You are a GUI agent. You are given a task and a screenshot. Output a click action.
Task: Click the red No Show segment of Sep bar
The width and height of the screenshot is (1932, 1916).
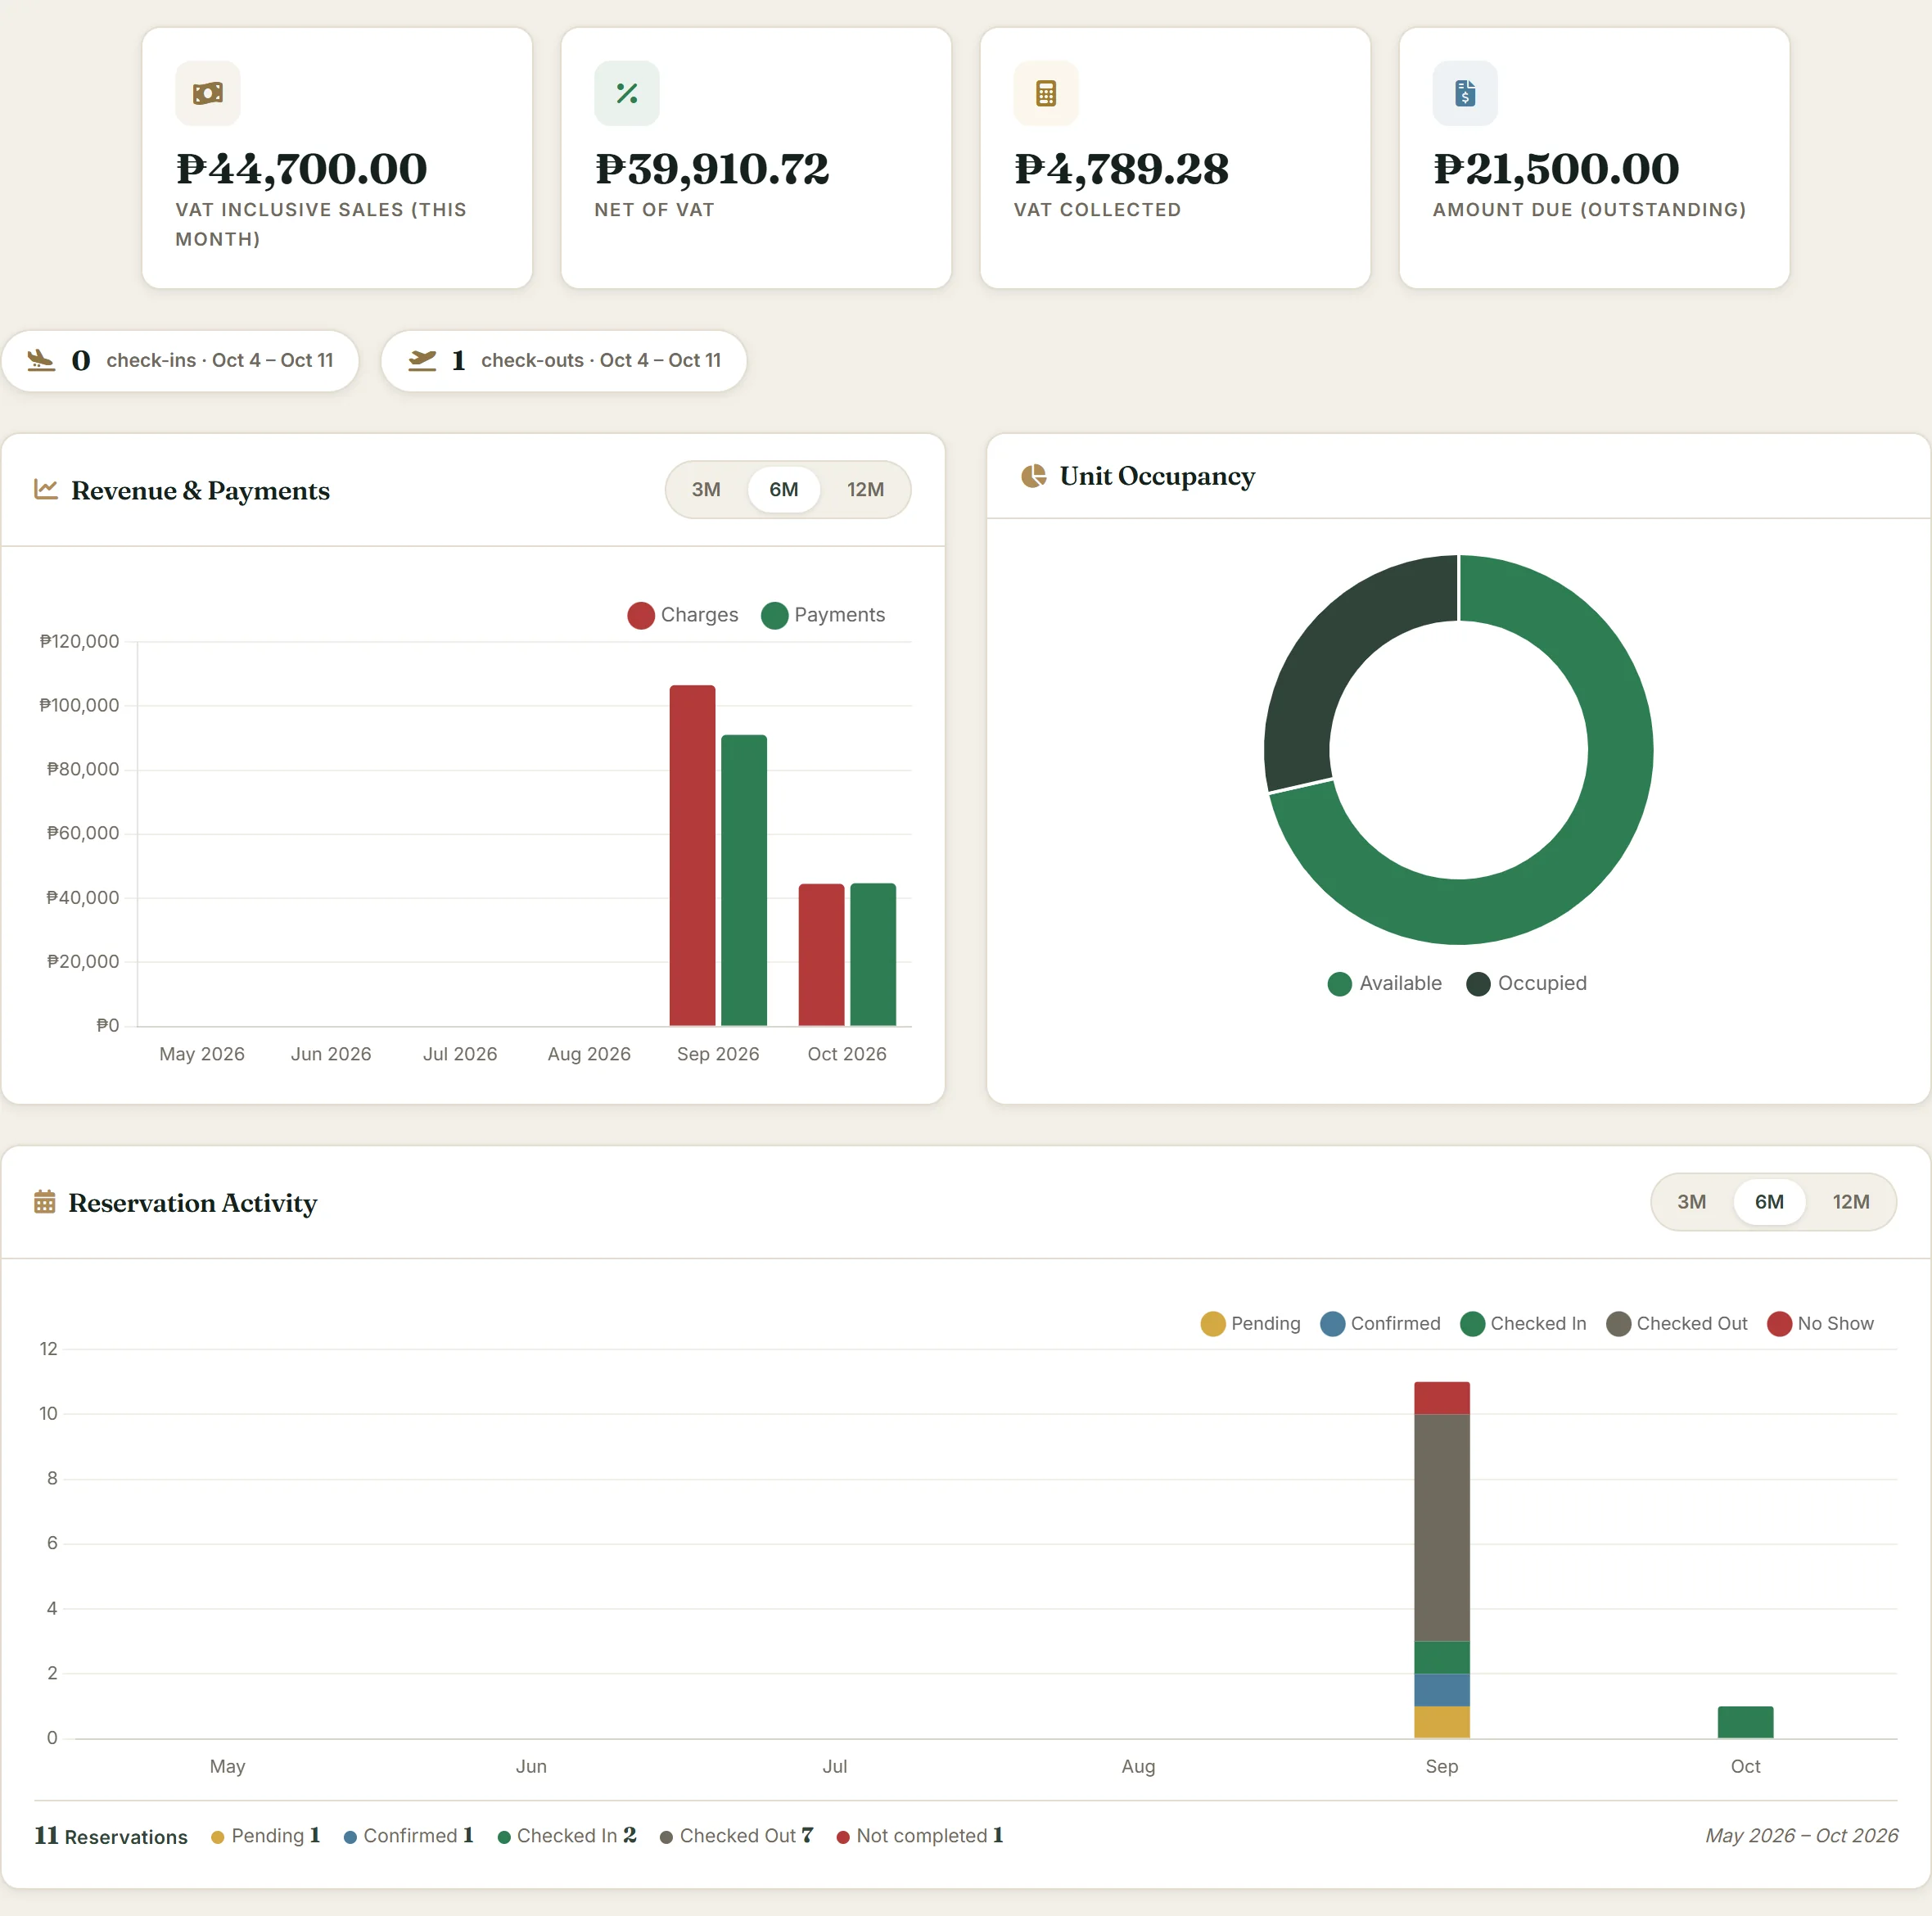click(1442, 1398)
